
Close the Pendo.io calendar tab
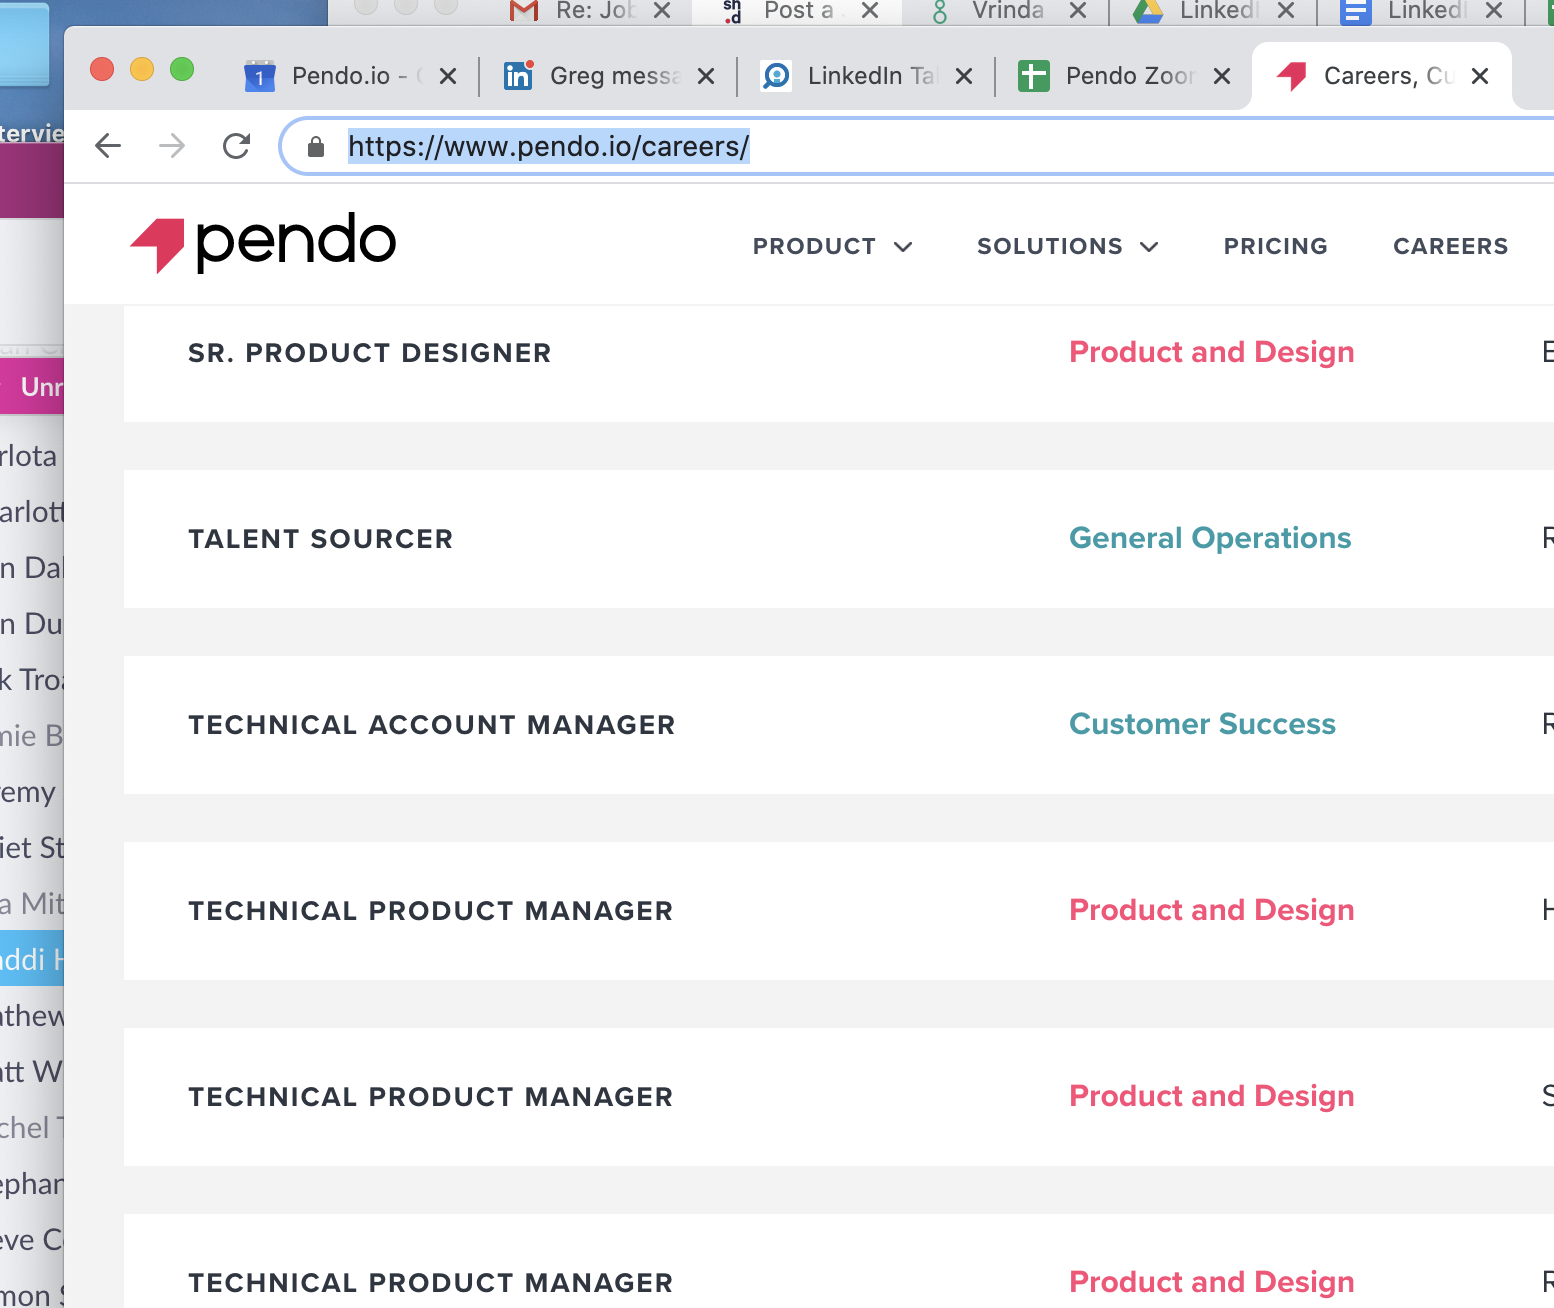(x=448, y=76)
